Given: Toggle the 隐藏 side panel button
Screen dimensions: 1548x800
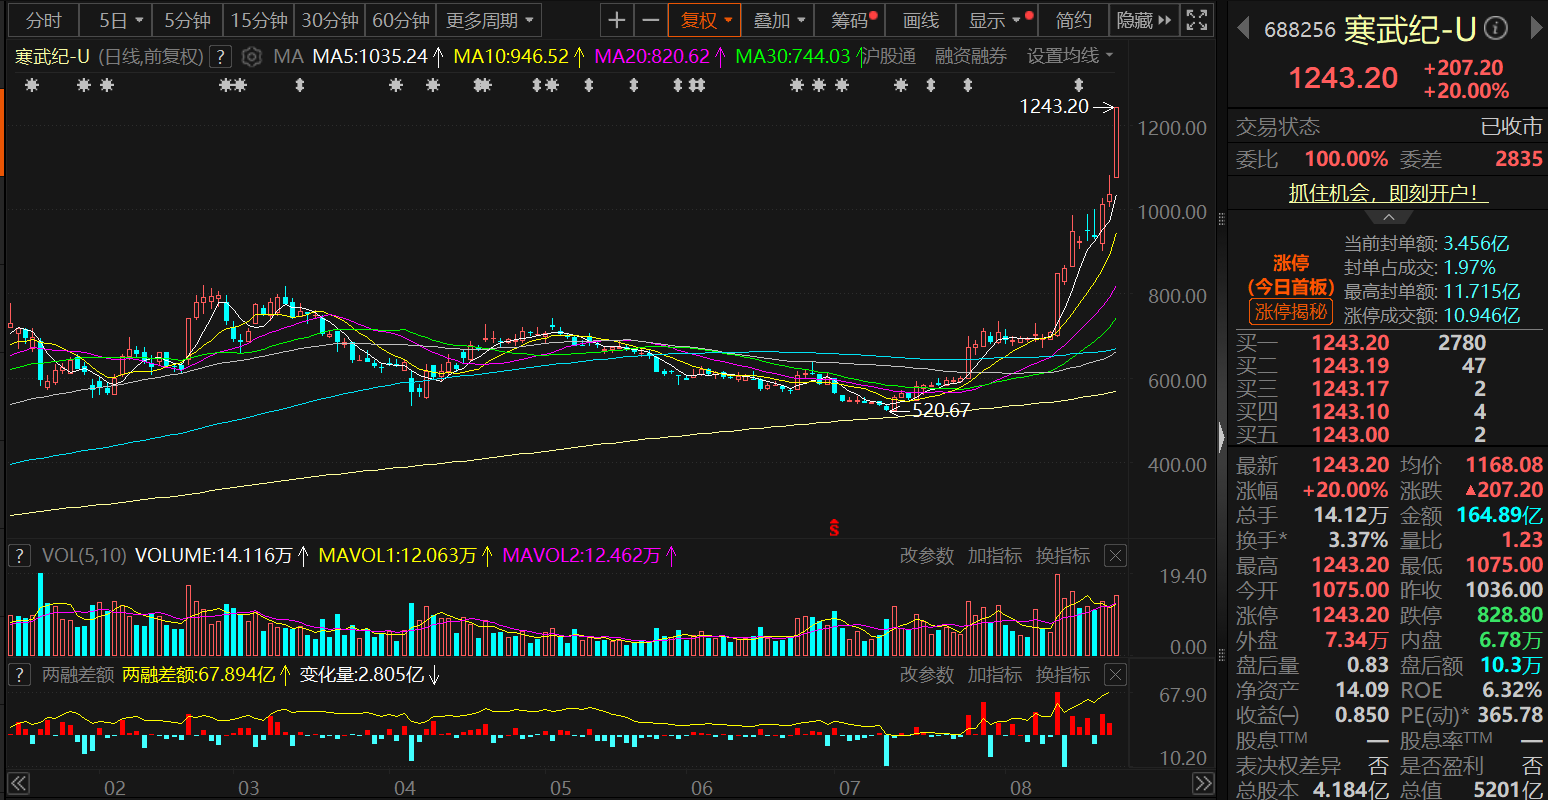Looking at the screenshot, I should (1143, 20).
